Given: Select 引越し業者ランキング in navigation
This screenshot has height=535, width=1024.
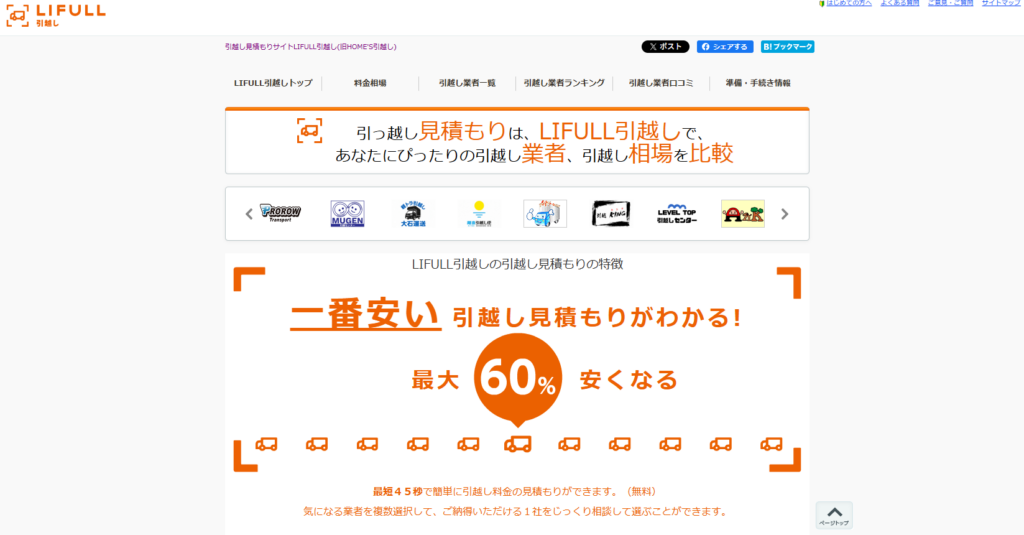Looking at the screenshot, I should click(564, 83).
